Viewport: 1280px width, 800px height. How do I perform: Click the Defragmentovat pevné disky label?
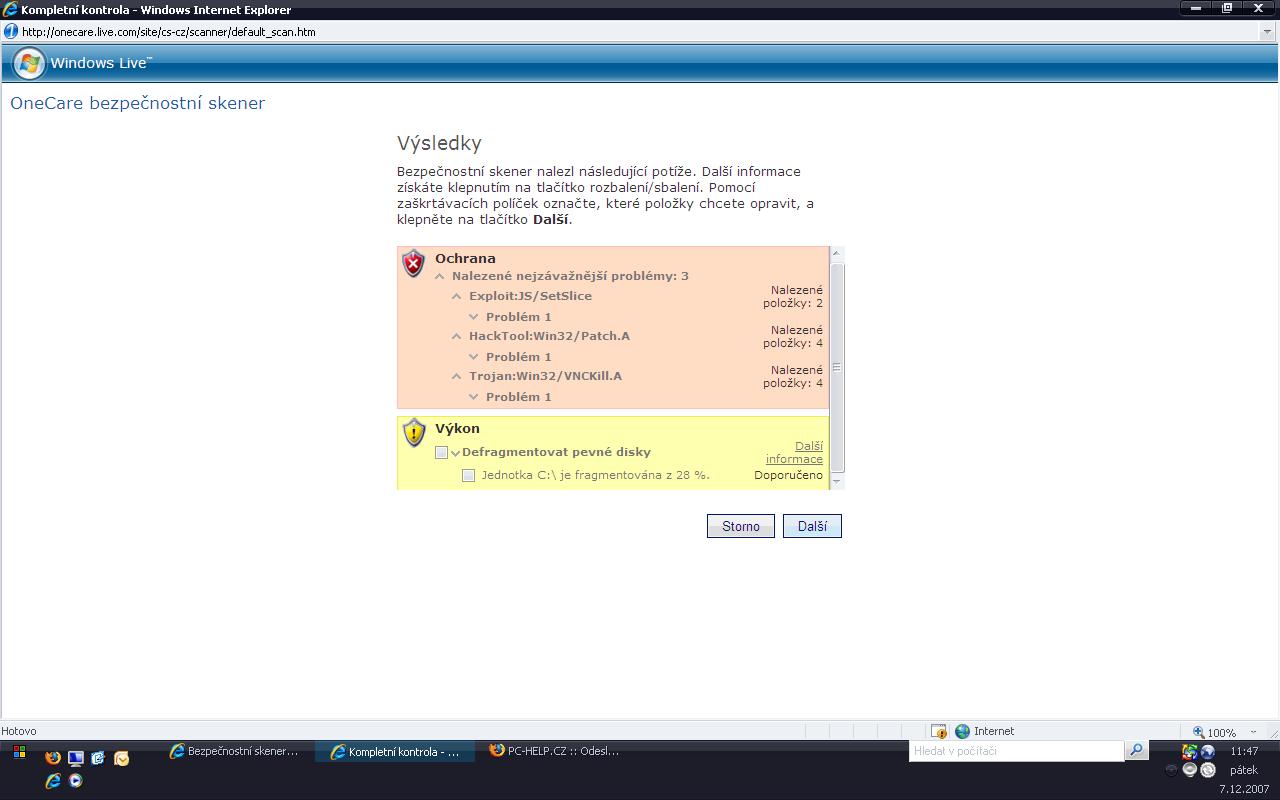coord(556,452)
